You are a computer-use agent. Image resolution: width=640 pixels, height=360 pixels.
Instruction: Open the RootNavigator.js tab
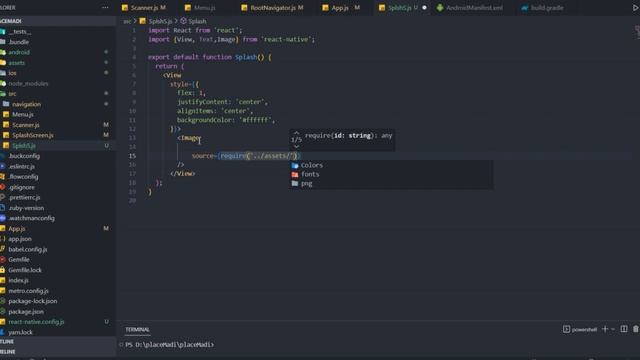coord(272,7)
